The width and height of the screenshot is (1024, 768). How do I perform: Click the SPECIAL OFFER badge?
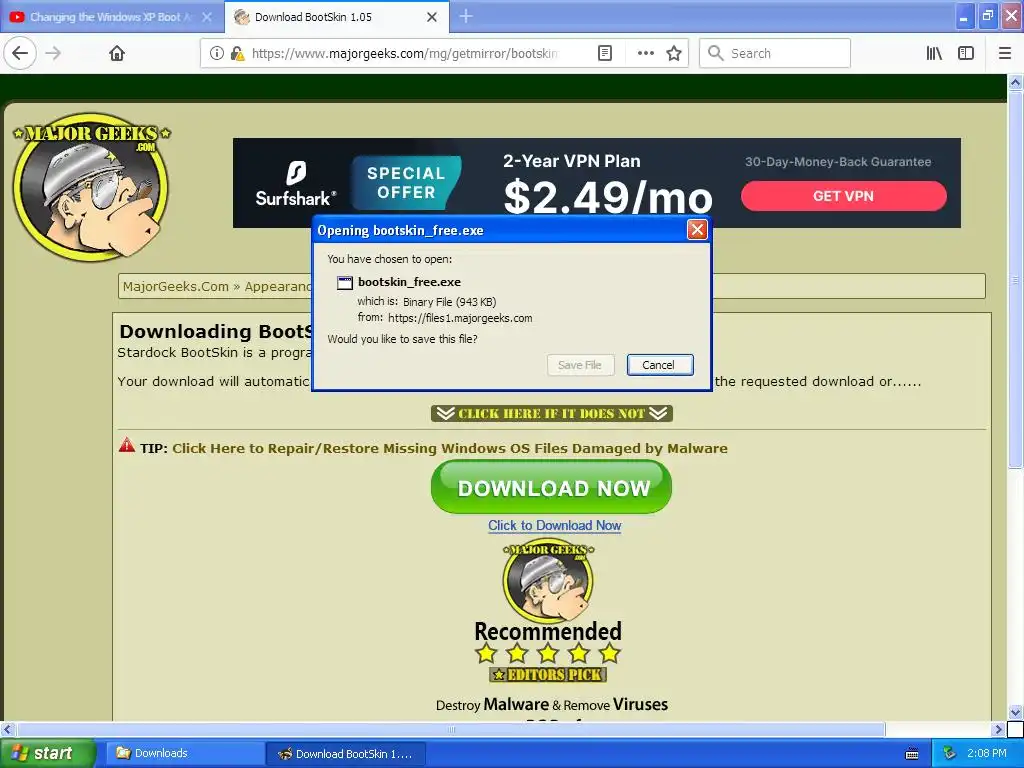pos(406,183)
